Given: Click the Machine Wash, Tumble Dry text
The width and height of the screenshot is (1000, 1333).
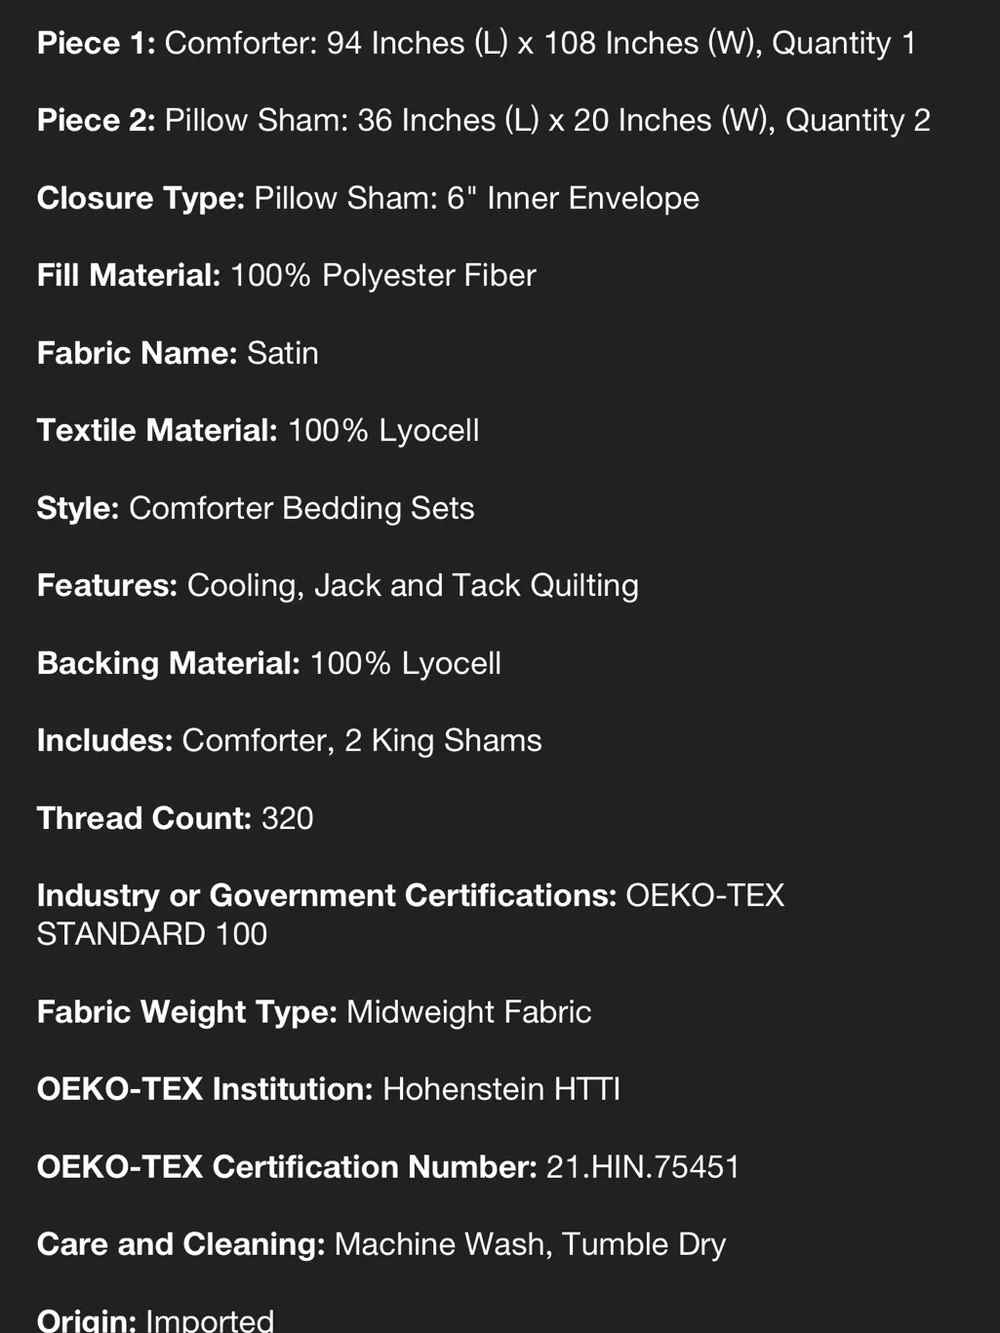Looking at the screenshot, I should click(x=530, y=1244).
